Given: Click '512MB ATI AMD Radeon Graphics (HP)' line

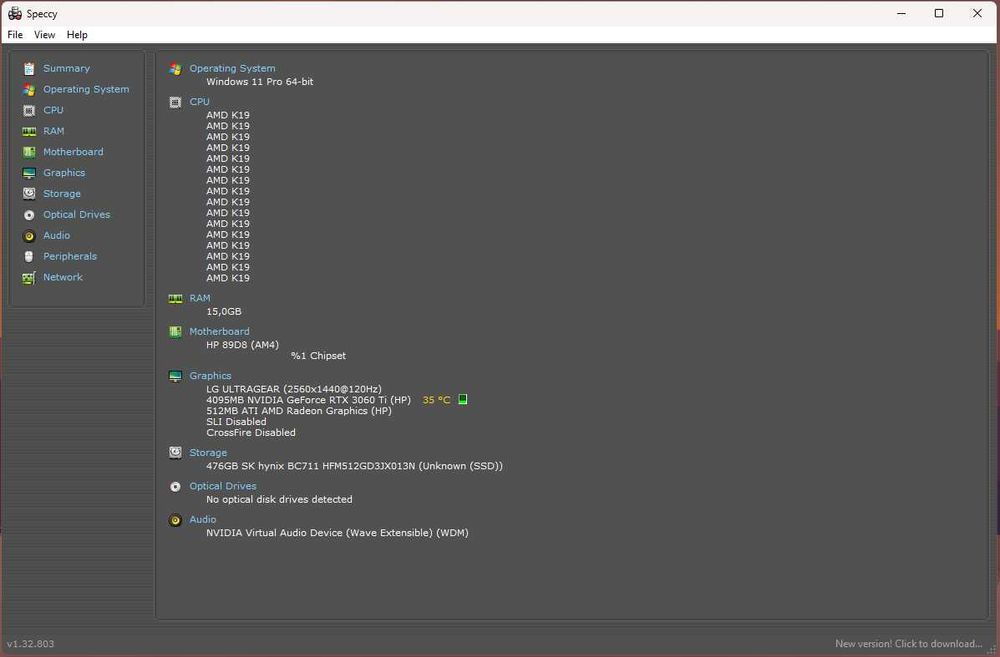Looking at the screenshot, I should click(x=299, y=411).
